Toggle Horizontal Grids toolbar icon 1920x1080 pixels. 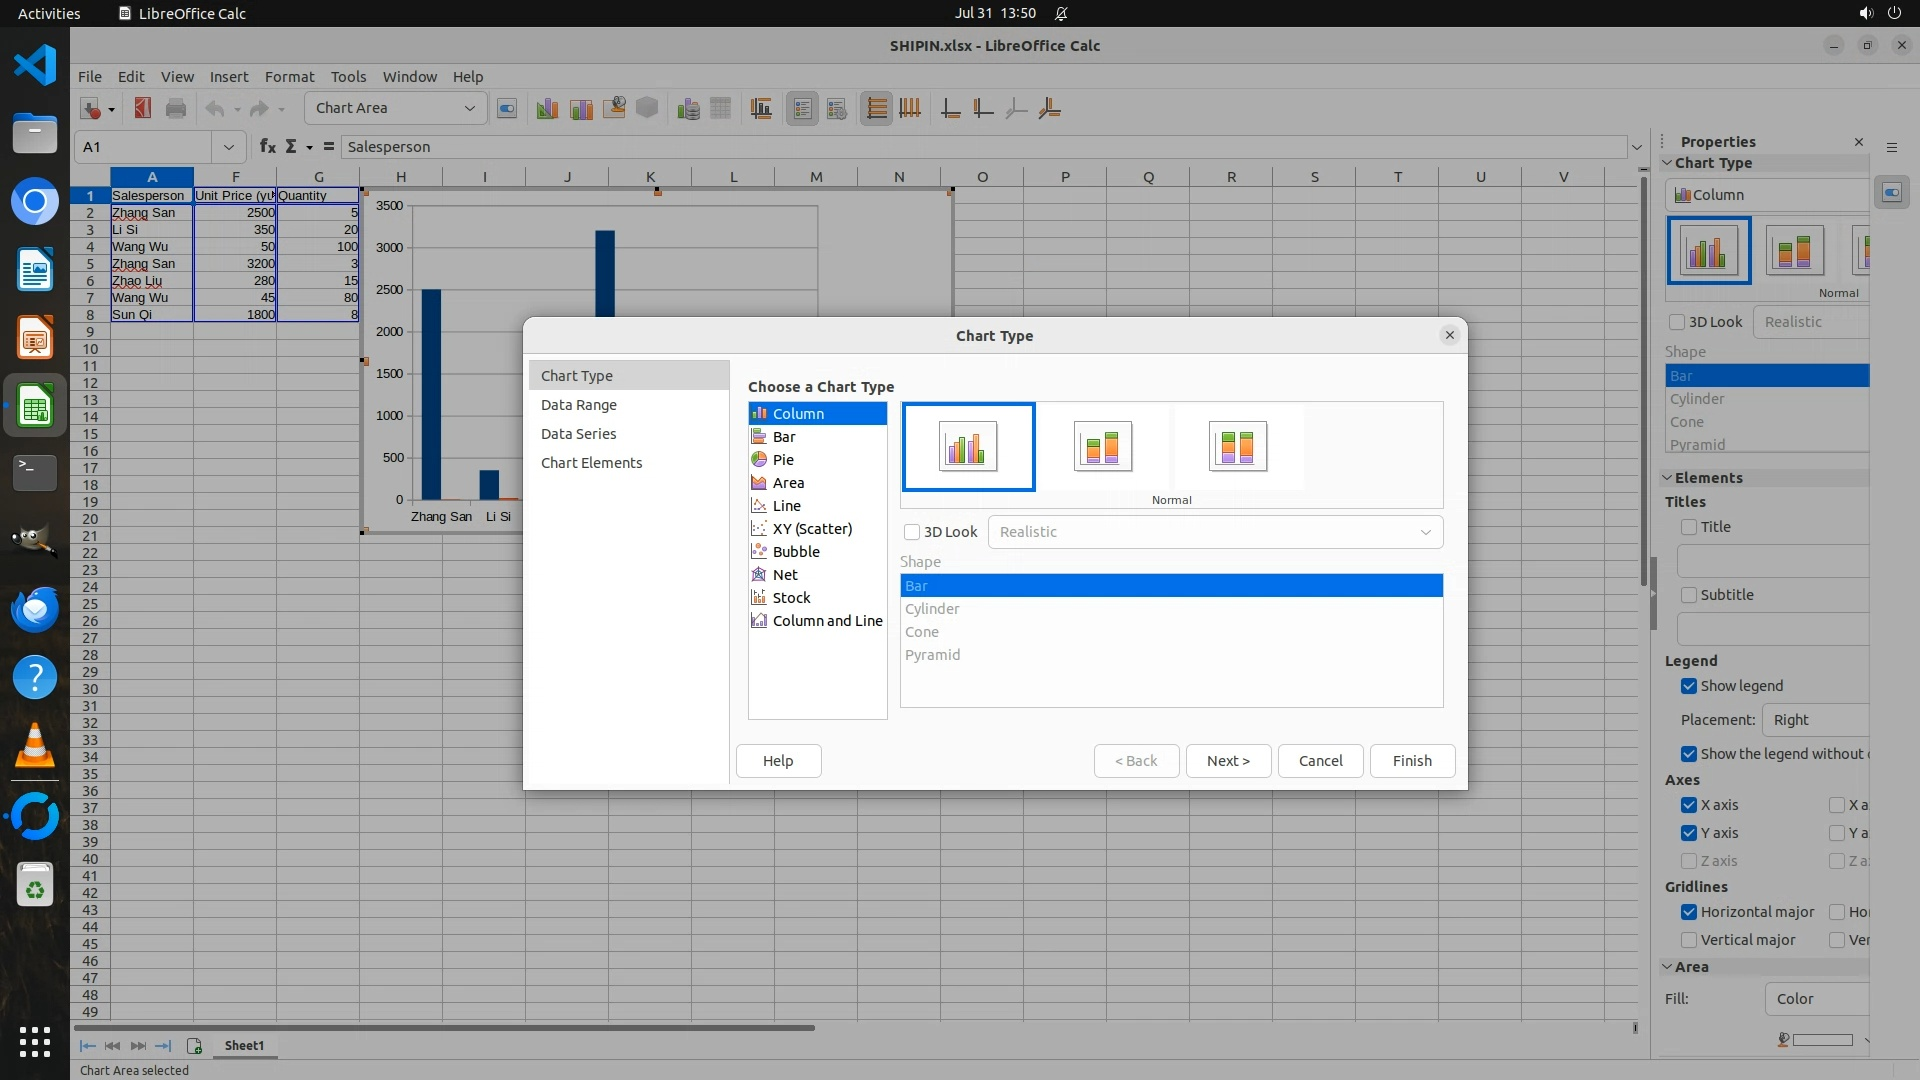[x=876, y=108]
